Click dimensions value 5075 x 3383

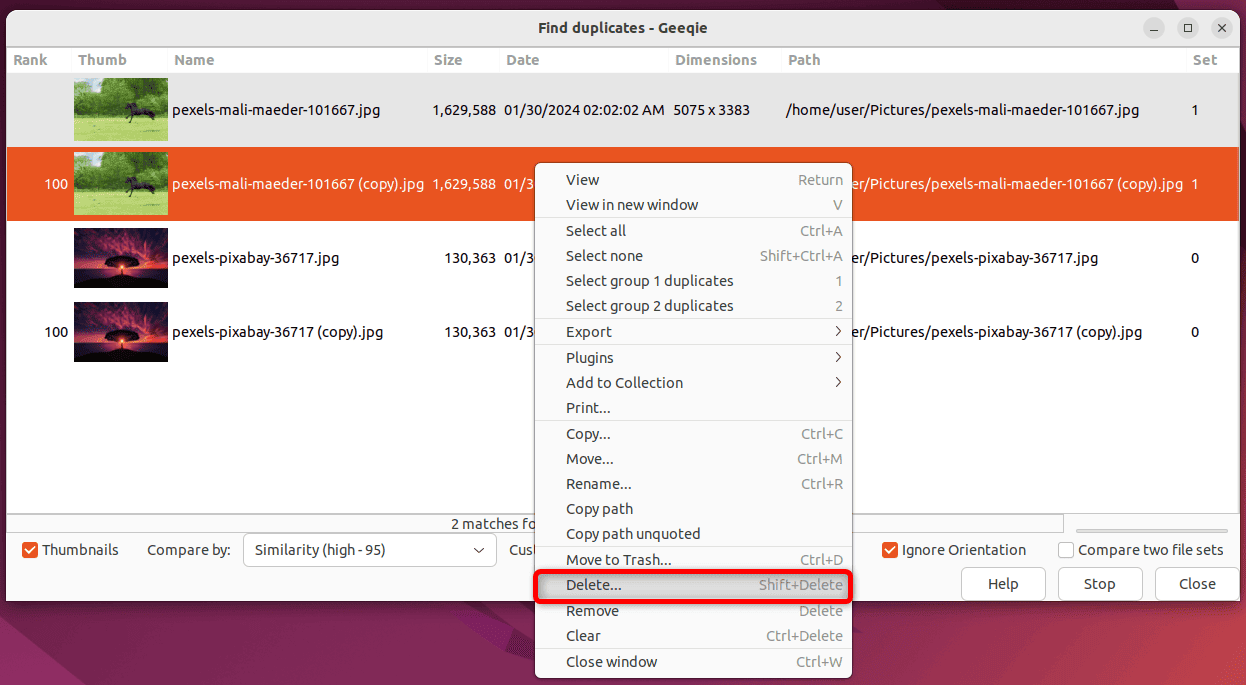712,110
